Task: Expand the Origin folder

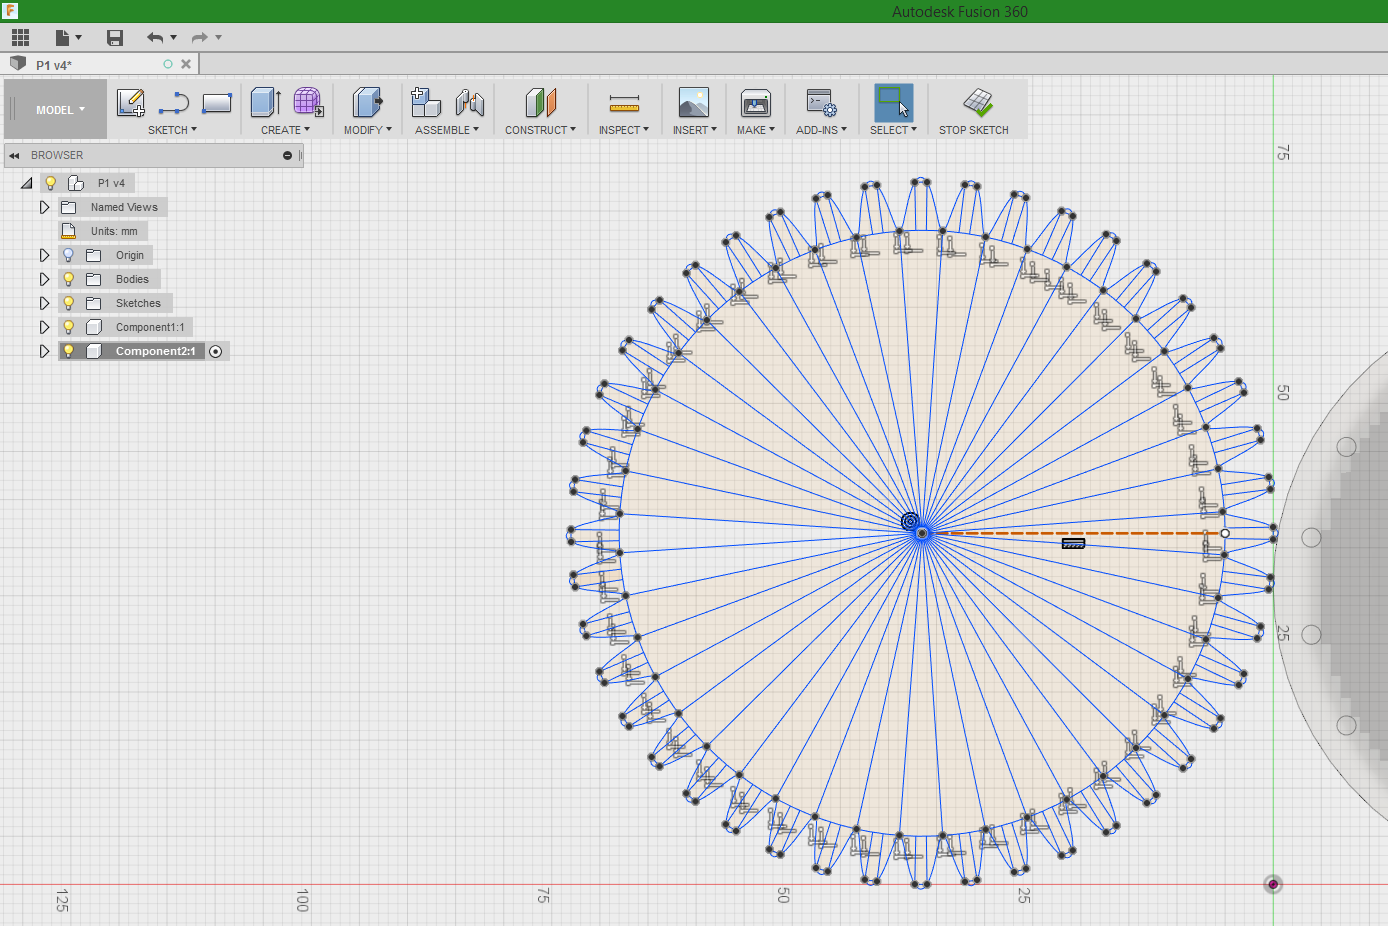Action: pyautogui.click(x=44, y=255)
